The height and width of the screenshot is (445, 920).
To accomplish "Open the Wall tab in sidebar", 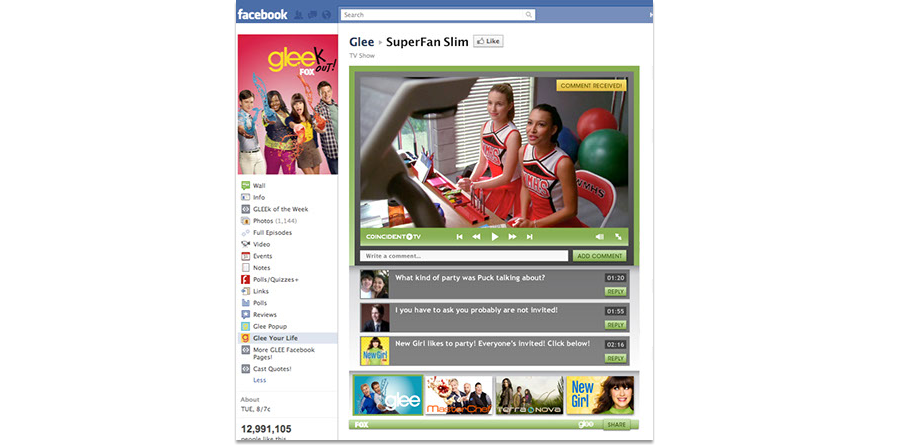I will [x=259, y=185].
